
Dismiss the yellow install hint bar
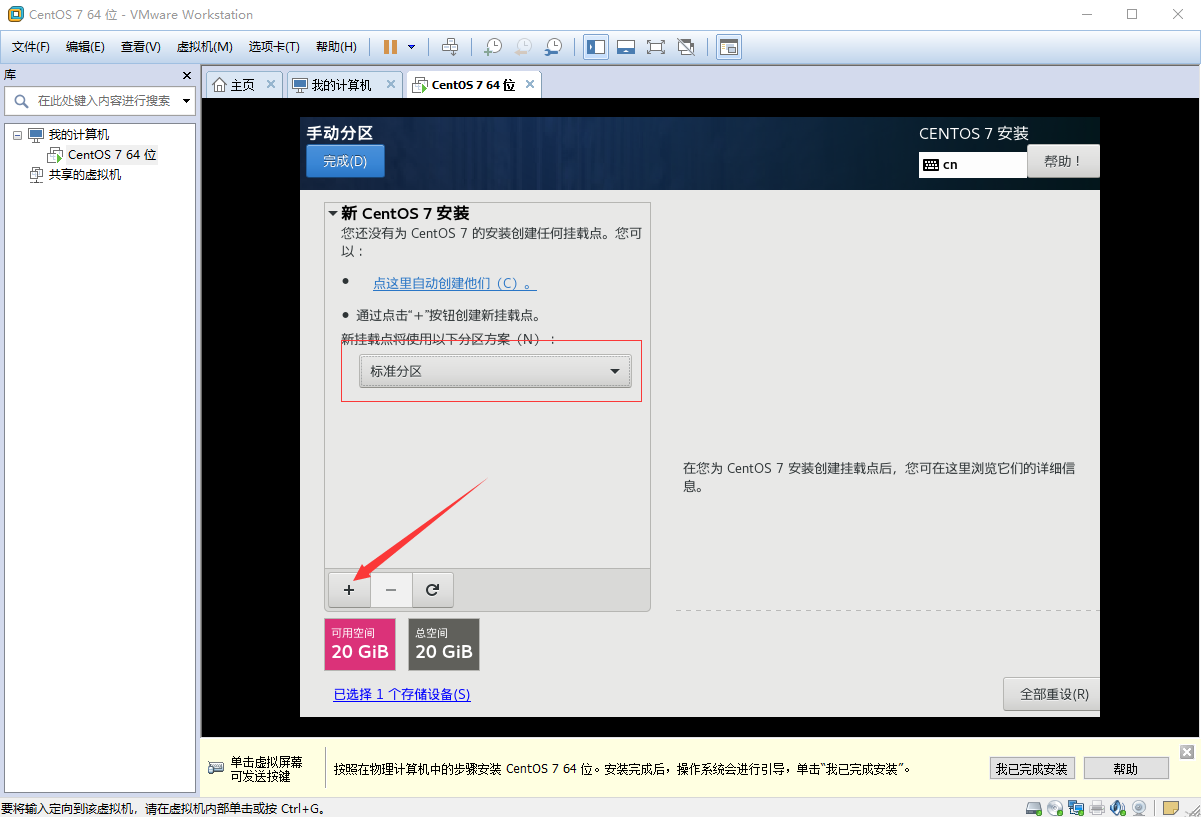click(1187, 752)
